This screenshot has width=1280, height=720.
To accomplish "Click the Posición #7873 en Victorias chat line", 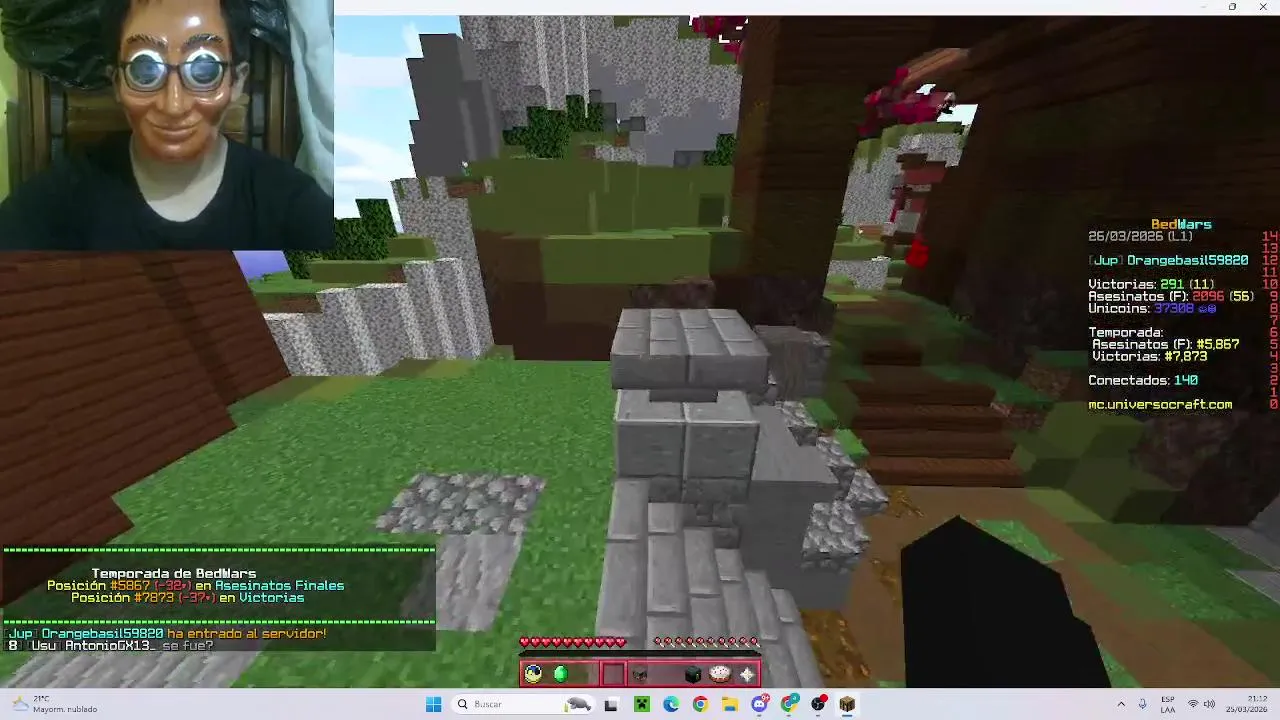I will pyautogui.click(x=187, y=598).
